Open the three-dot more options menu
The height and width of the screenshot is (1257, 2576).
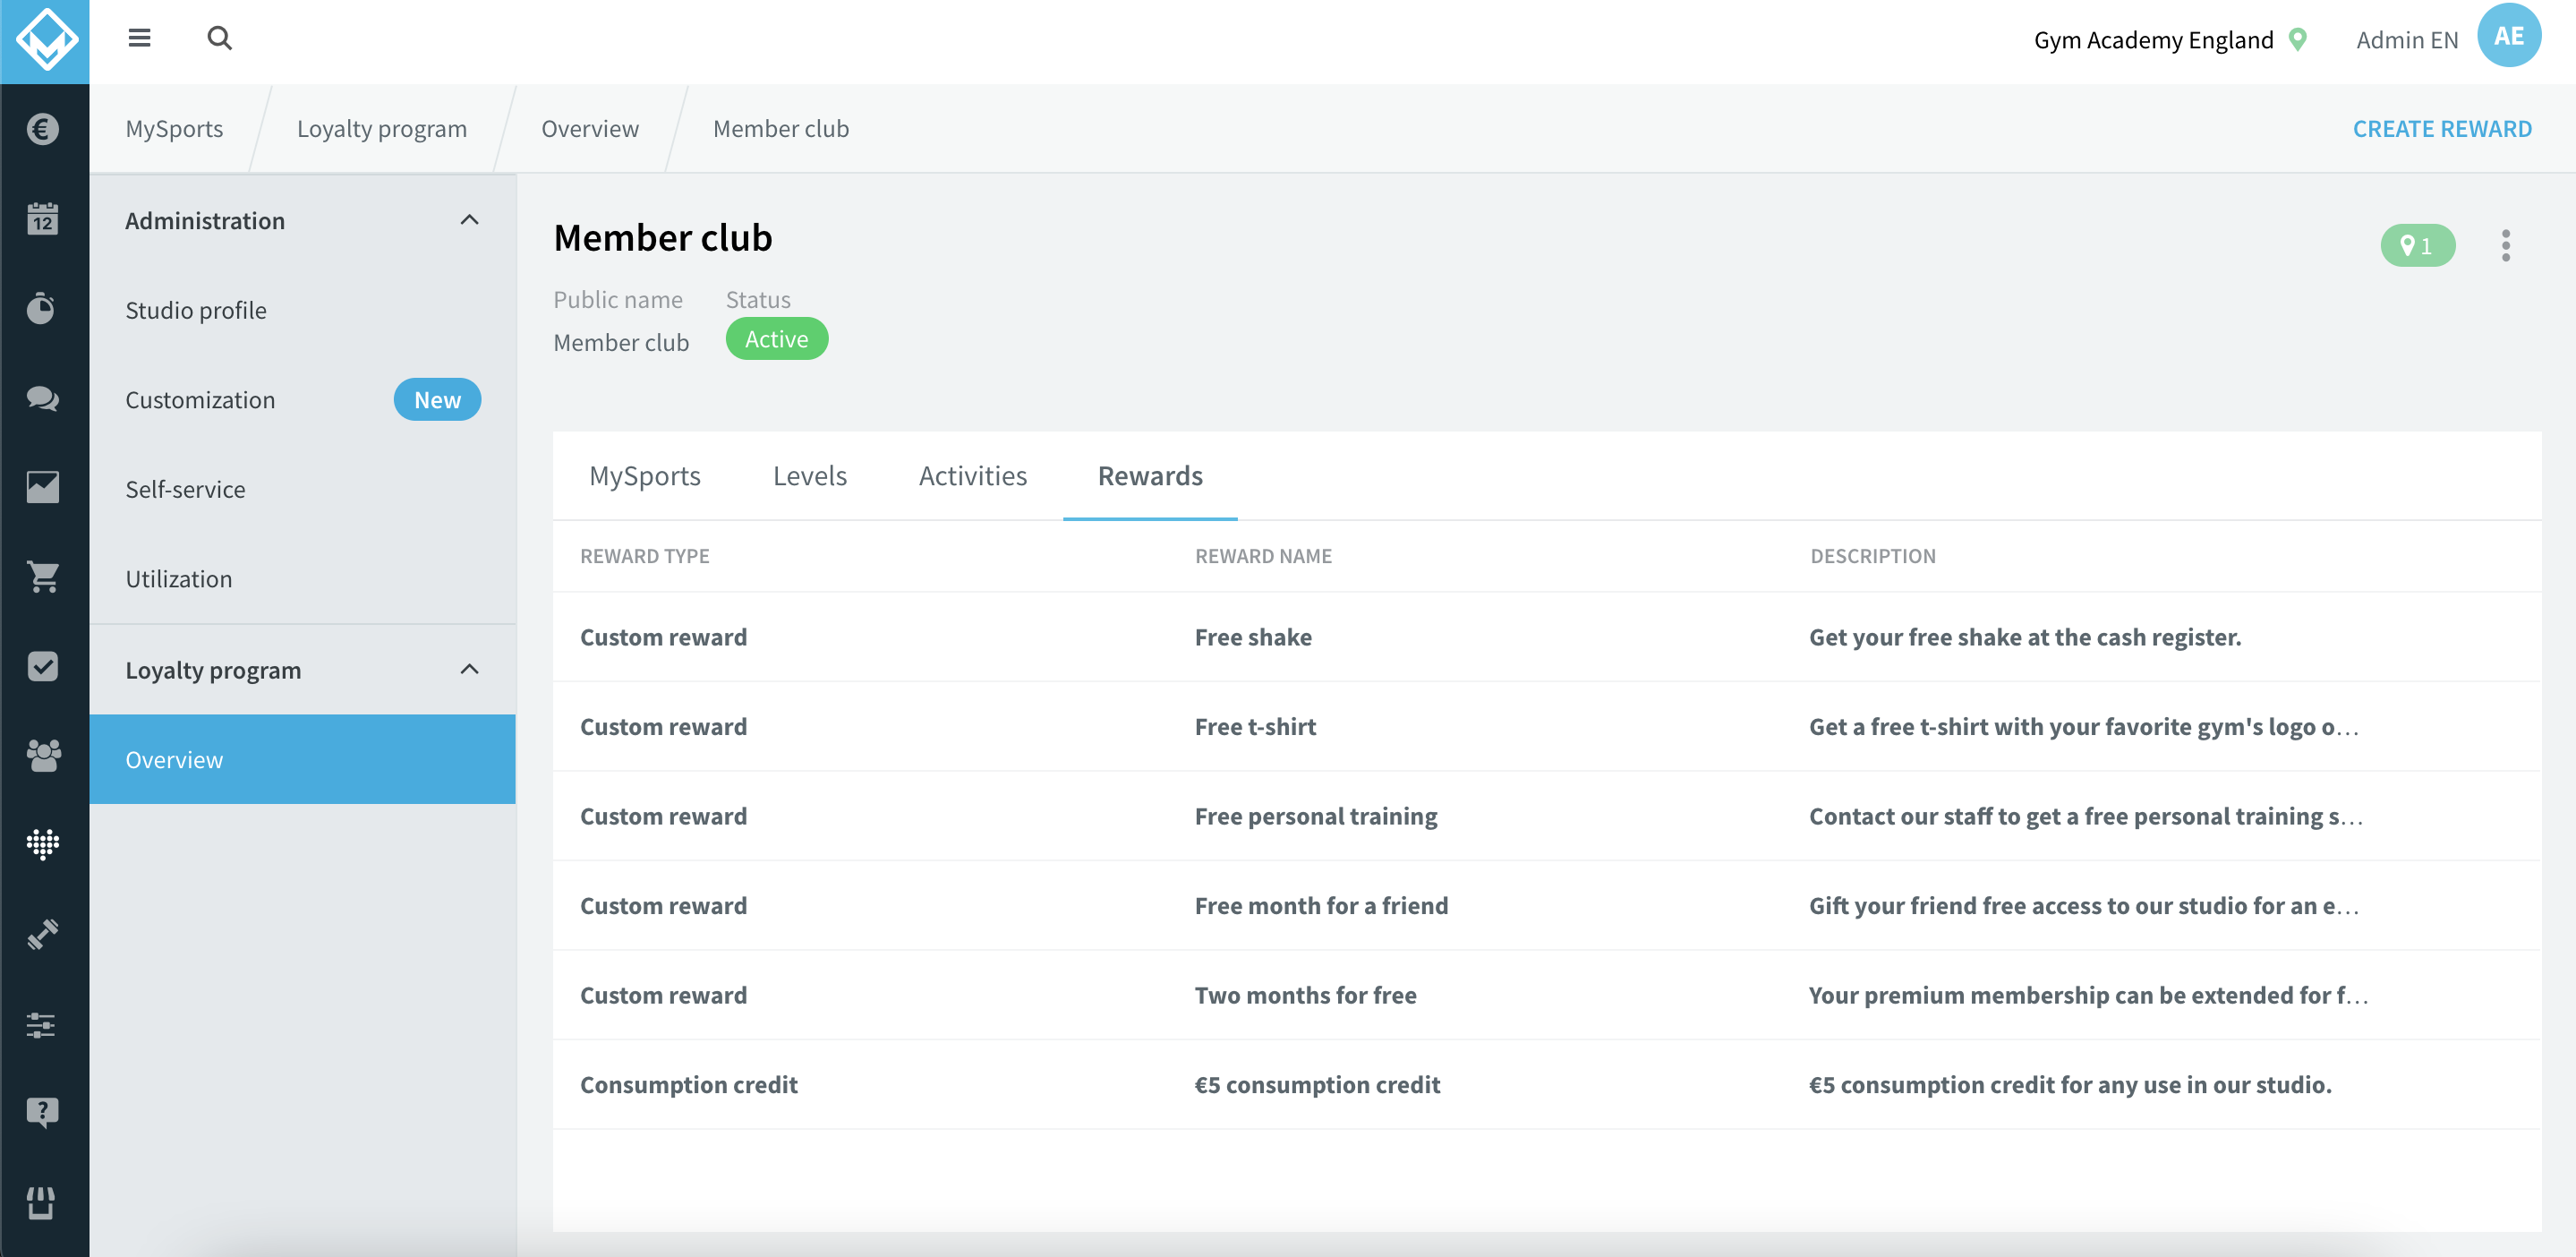(2505, 245)
